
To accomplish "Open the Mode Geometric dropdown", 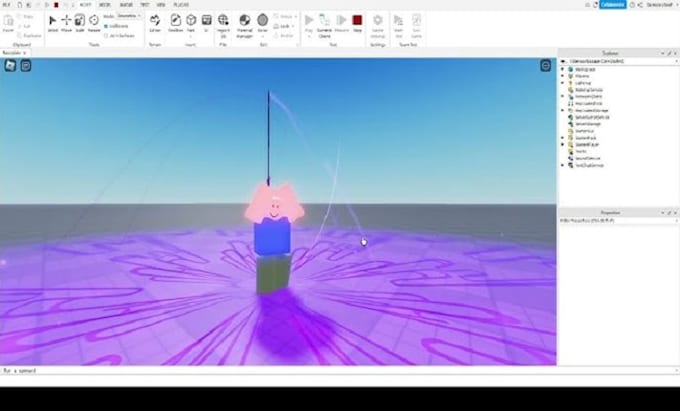I will (129, 16).
